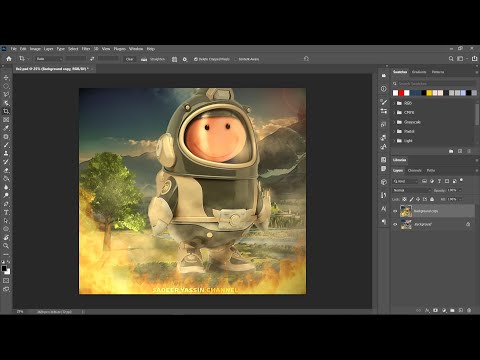480x360 pixels.
Task: Switch to the Gradients tab
Action: (x=419, y=72)
